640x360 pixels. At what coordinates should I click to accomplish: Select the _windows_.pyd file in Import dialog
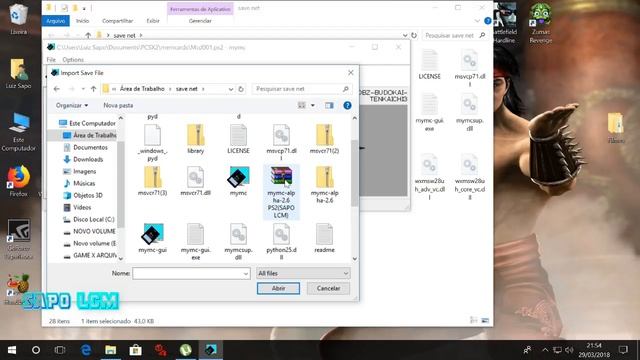coord(152,142)
